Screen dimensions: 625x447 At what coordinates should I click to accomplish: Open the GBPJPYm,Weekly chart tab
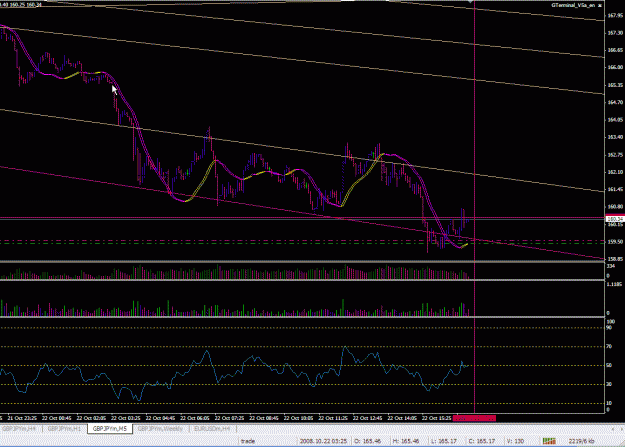[x=160, y=429]
